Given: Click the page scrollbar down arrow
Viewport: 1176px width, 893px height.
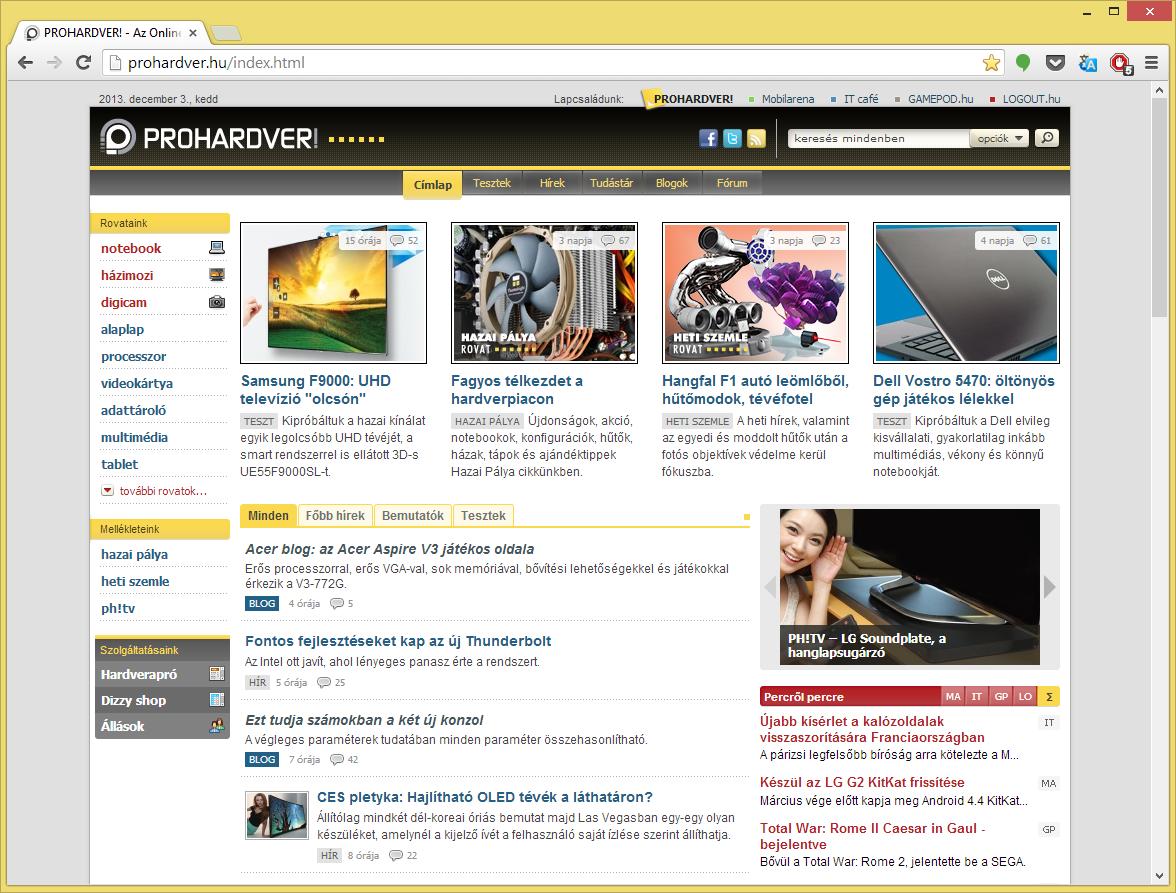Looking at the screenshot, I should (x=1160, y=875).
